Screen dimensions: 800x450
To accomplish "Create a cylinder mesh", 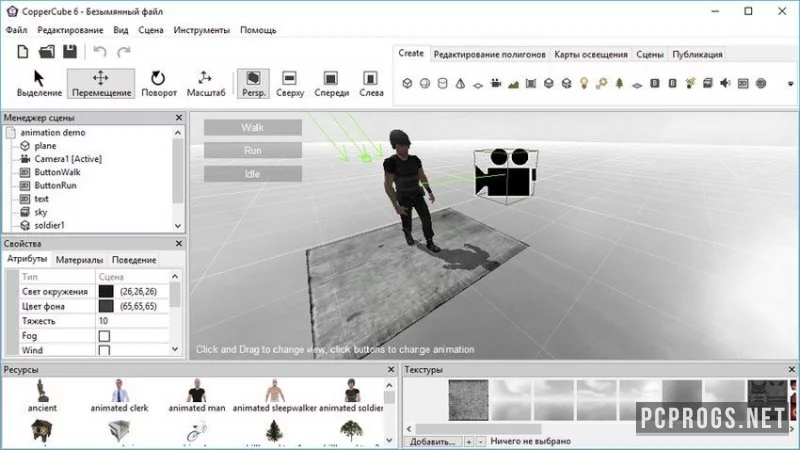I will pos(442,83).
